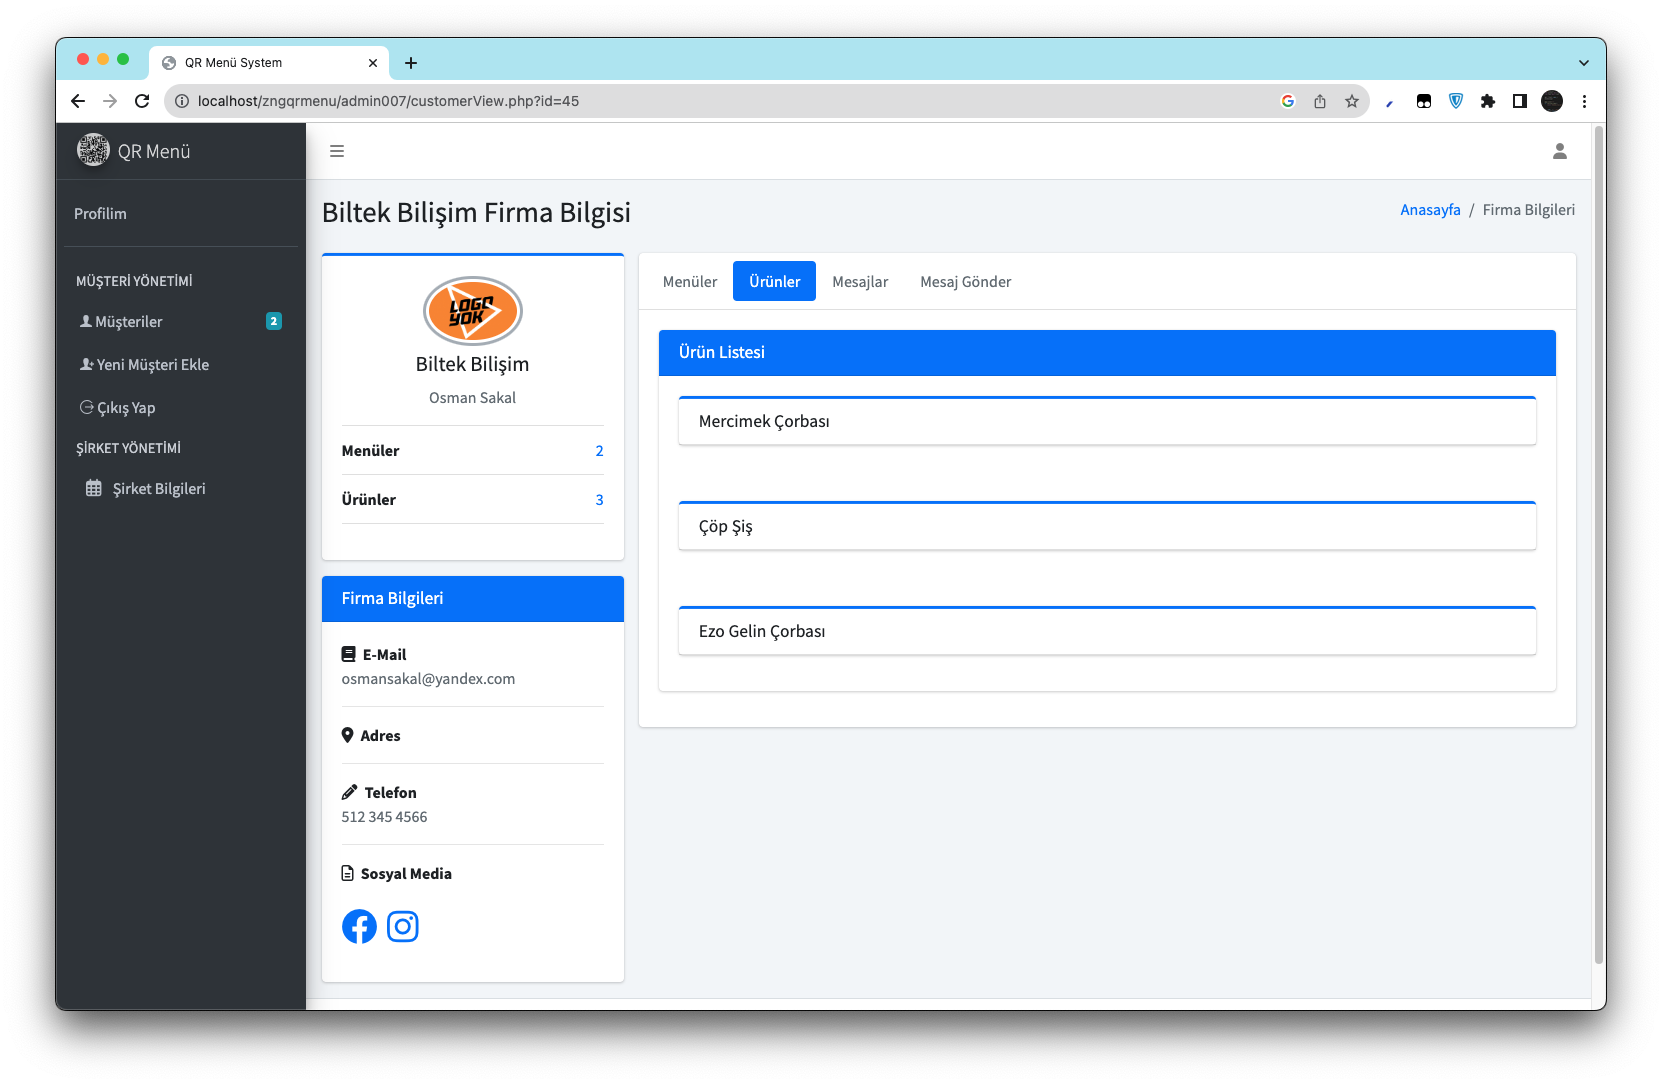The width and height of the screenshot is (1662, 1084).
Task: Select the Mesaj Gönder tab
Action: (x=965, y=282)
